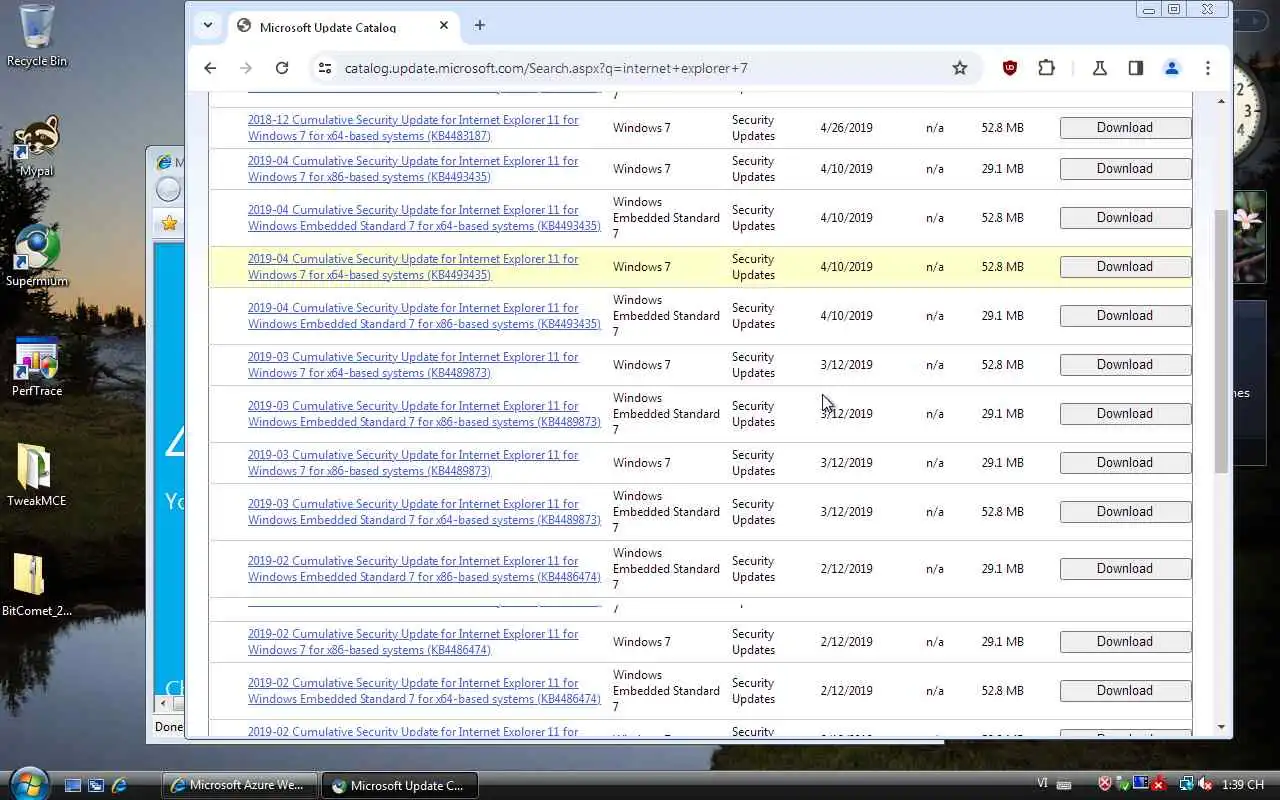The height and width of the screenshot is (800, 1280).
Task: Open 2018-12 Windows 7 x64 update link KB4483187
Action: [413, 128]
